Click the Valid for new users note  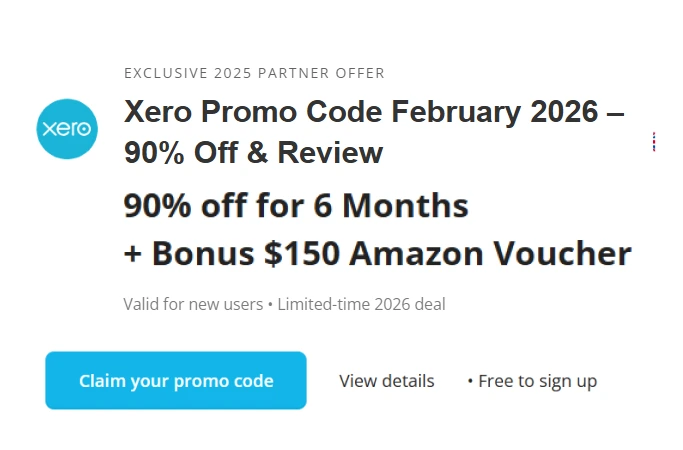tap(193, 304)
